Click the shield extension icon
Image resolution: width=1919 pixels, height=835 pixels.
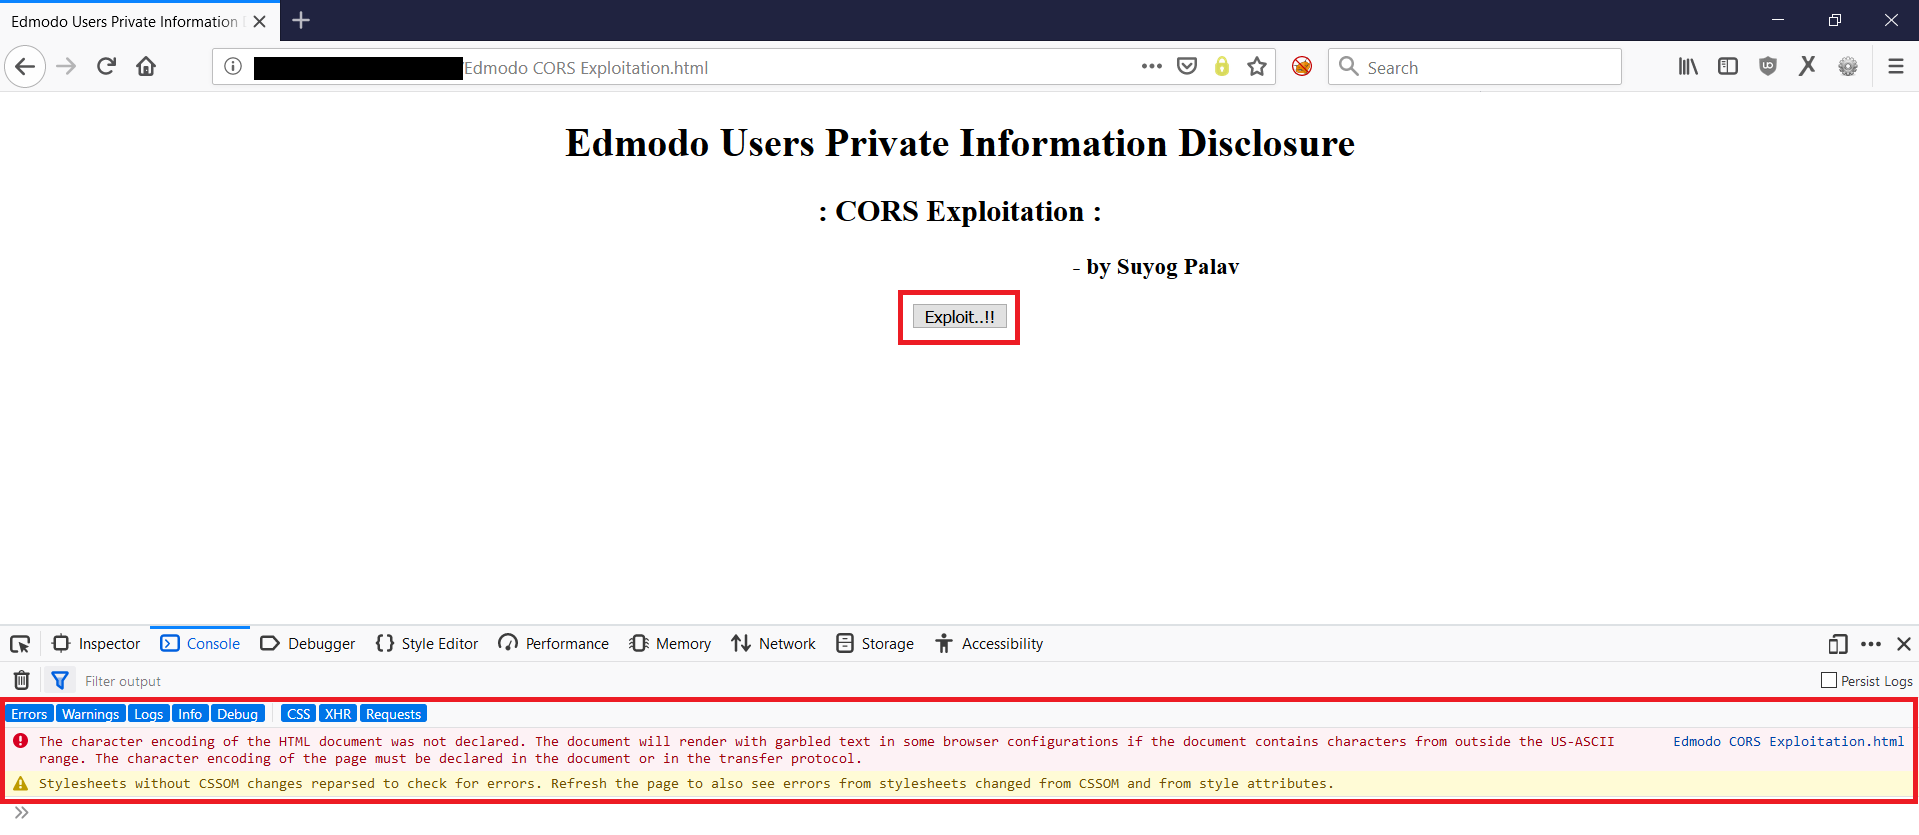point(1768,67)
